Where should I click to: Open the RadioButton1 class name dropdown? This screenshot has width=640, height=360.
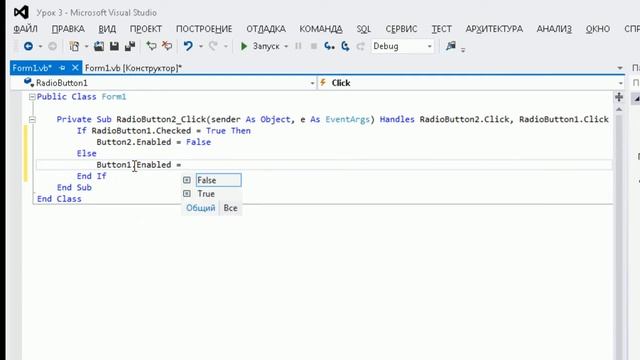312,83
